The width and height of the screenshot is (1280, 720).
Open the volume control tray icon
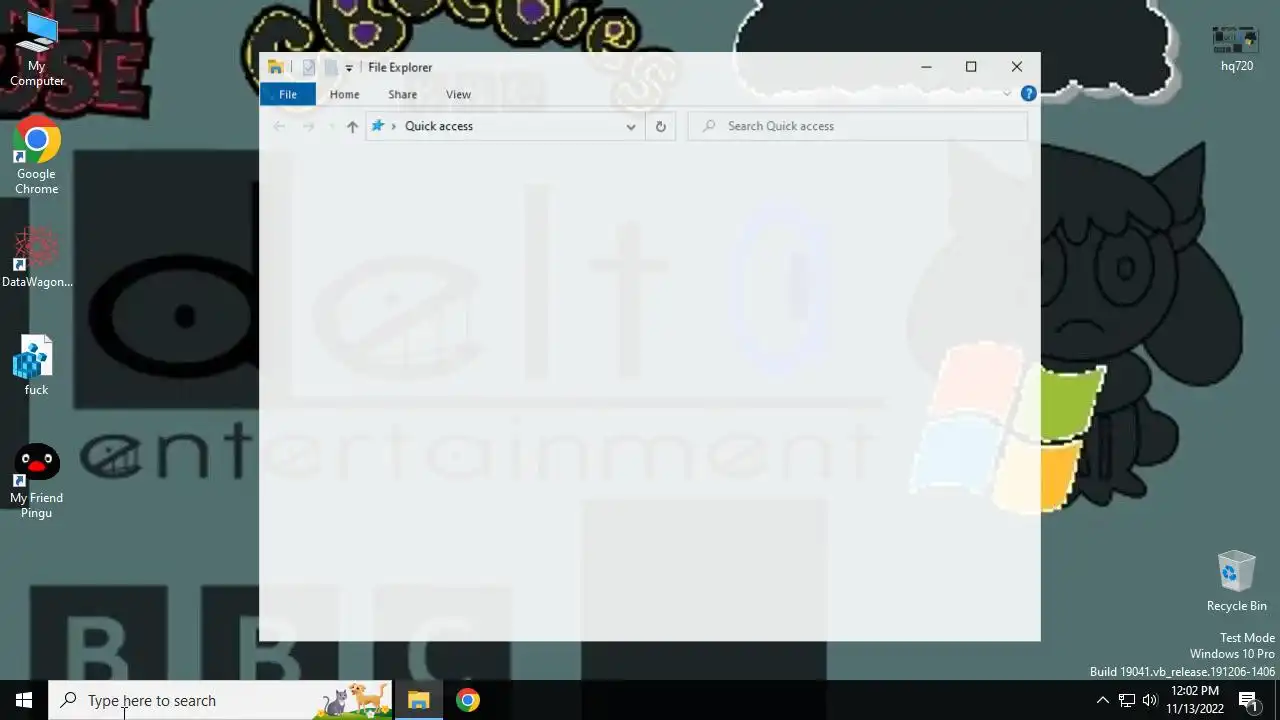coord(1150,700)
